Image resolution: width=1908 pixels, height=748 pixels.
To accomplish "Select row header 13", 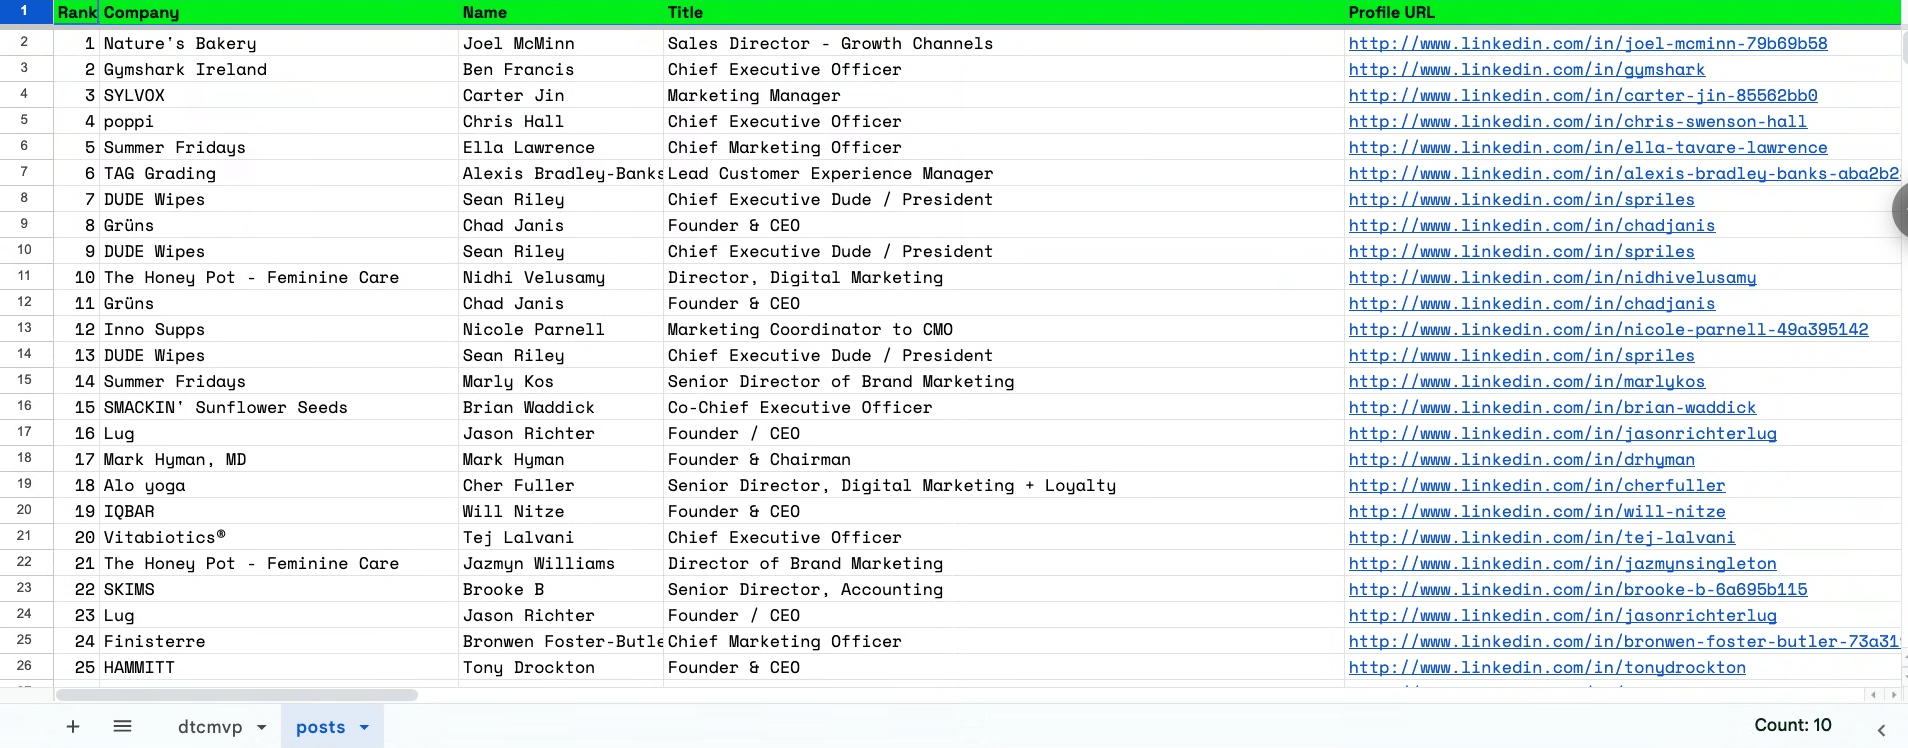I will click(x=25, y=328).
